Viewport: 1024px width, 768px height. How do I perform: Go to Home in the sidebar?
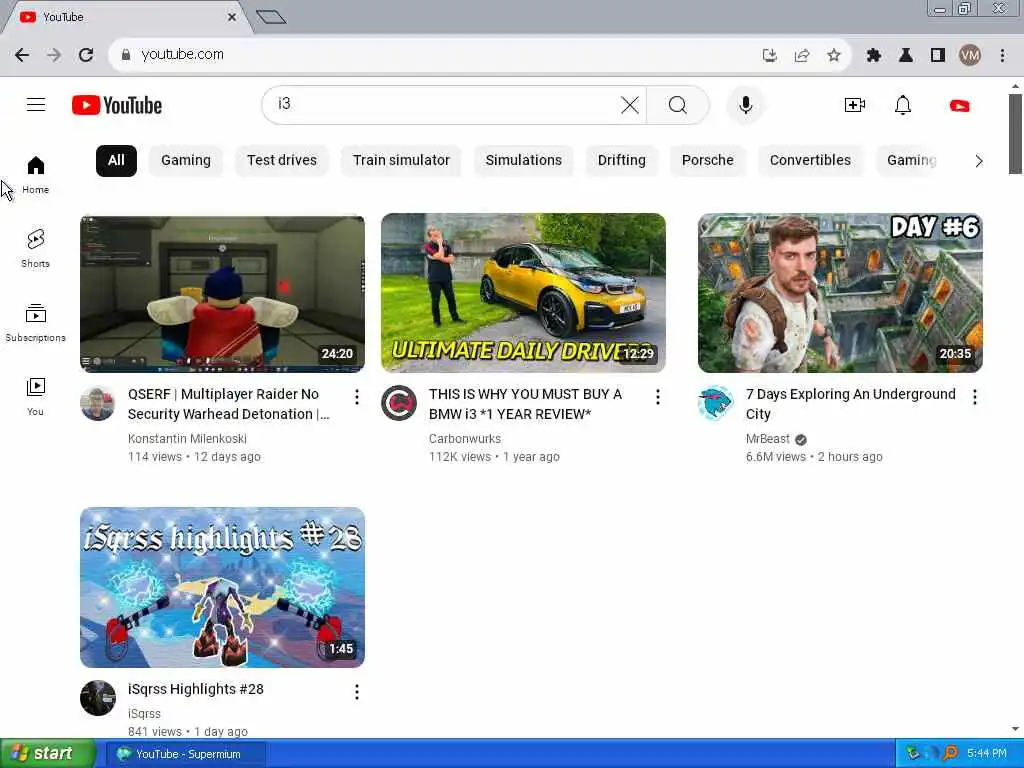[x=35, y=174]
